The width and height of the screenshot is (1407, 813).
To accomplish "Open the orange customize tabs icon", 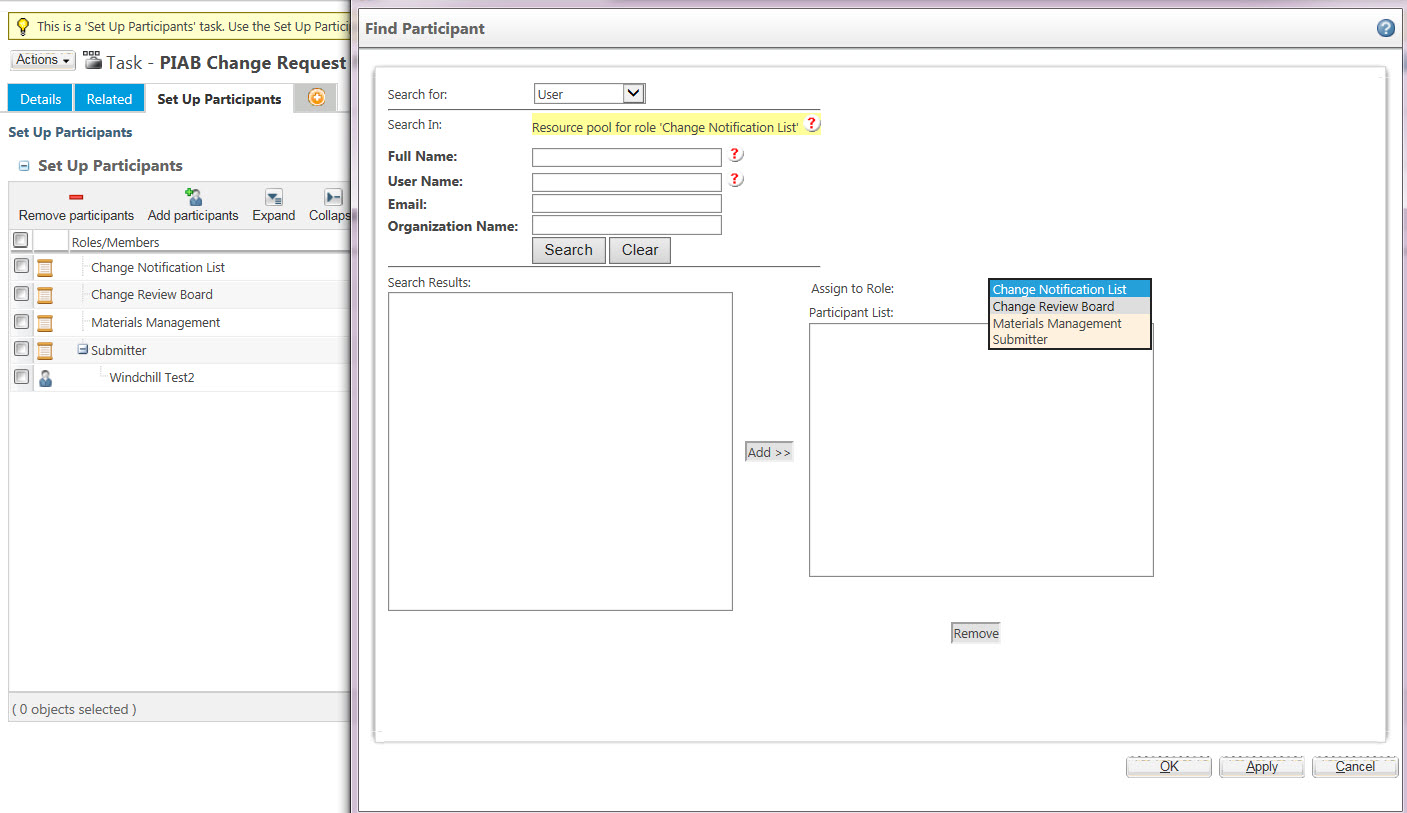I will tap(317, 97).
